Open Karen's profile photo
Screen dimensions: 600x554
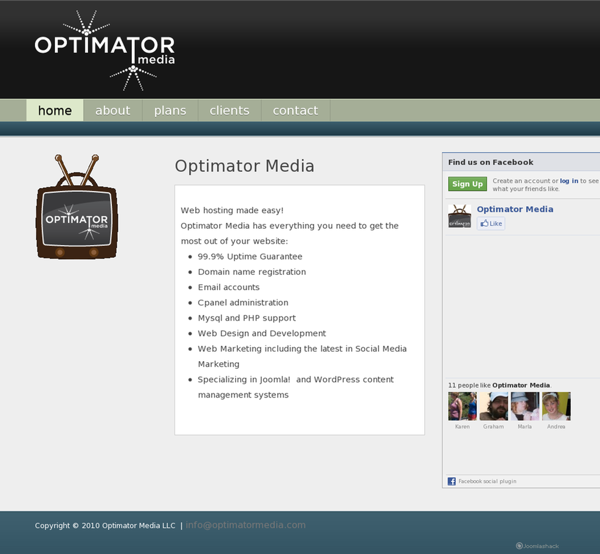pyautogui.click(x=462, y=406)
